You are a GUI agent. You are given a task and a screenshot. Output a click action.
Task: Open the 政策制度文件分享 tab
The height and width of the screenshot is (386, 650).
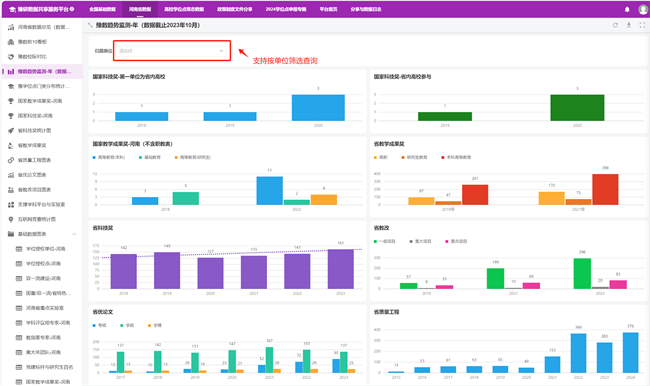click(x=235, y=9)
